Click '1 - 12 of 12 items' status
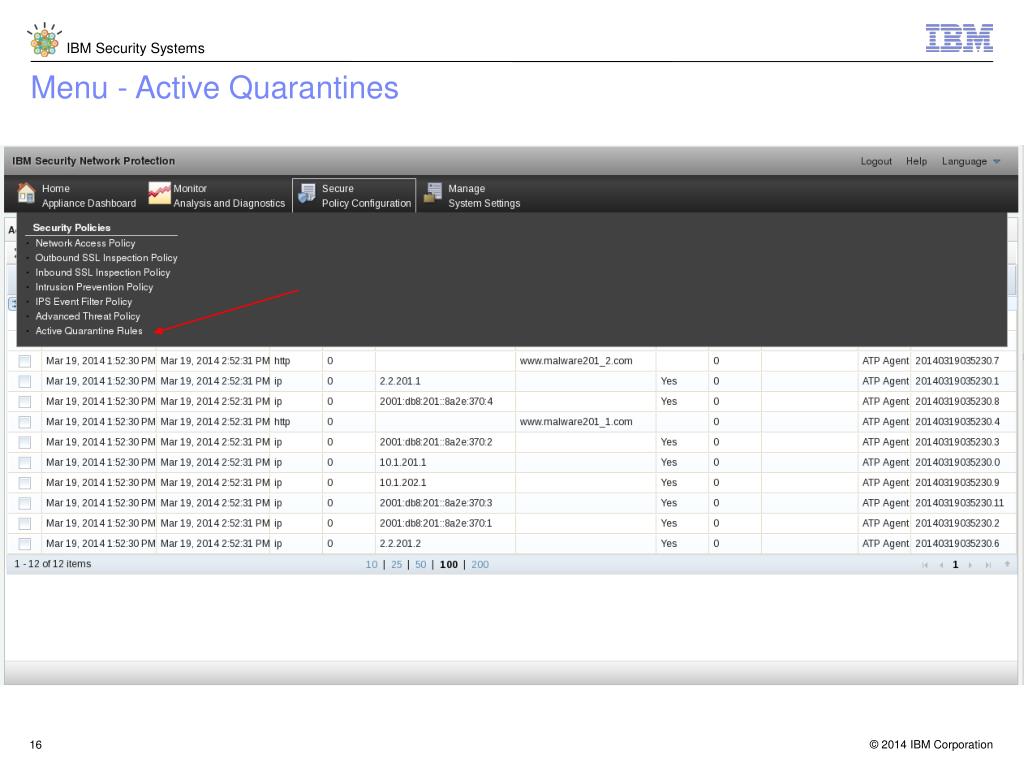The image size is (1024, 768). tap(52, 564)
